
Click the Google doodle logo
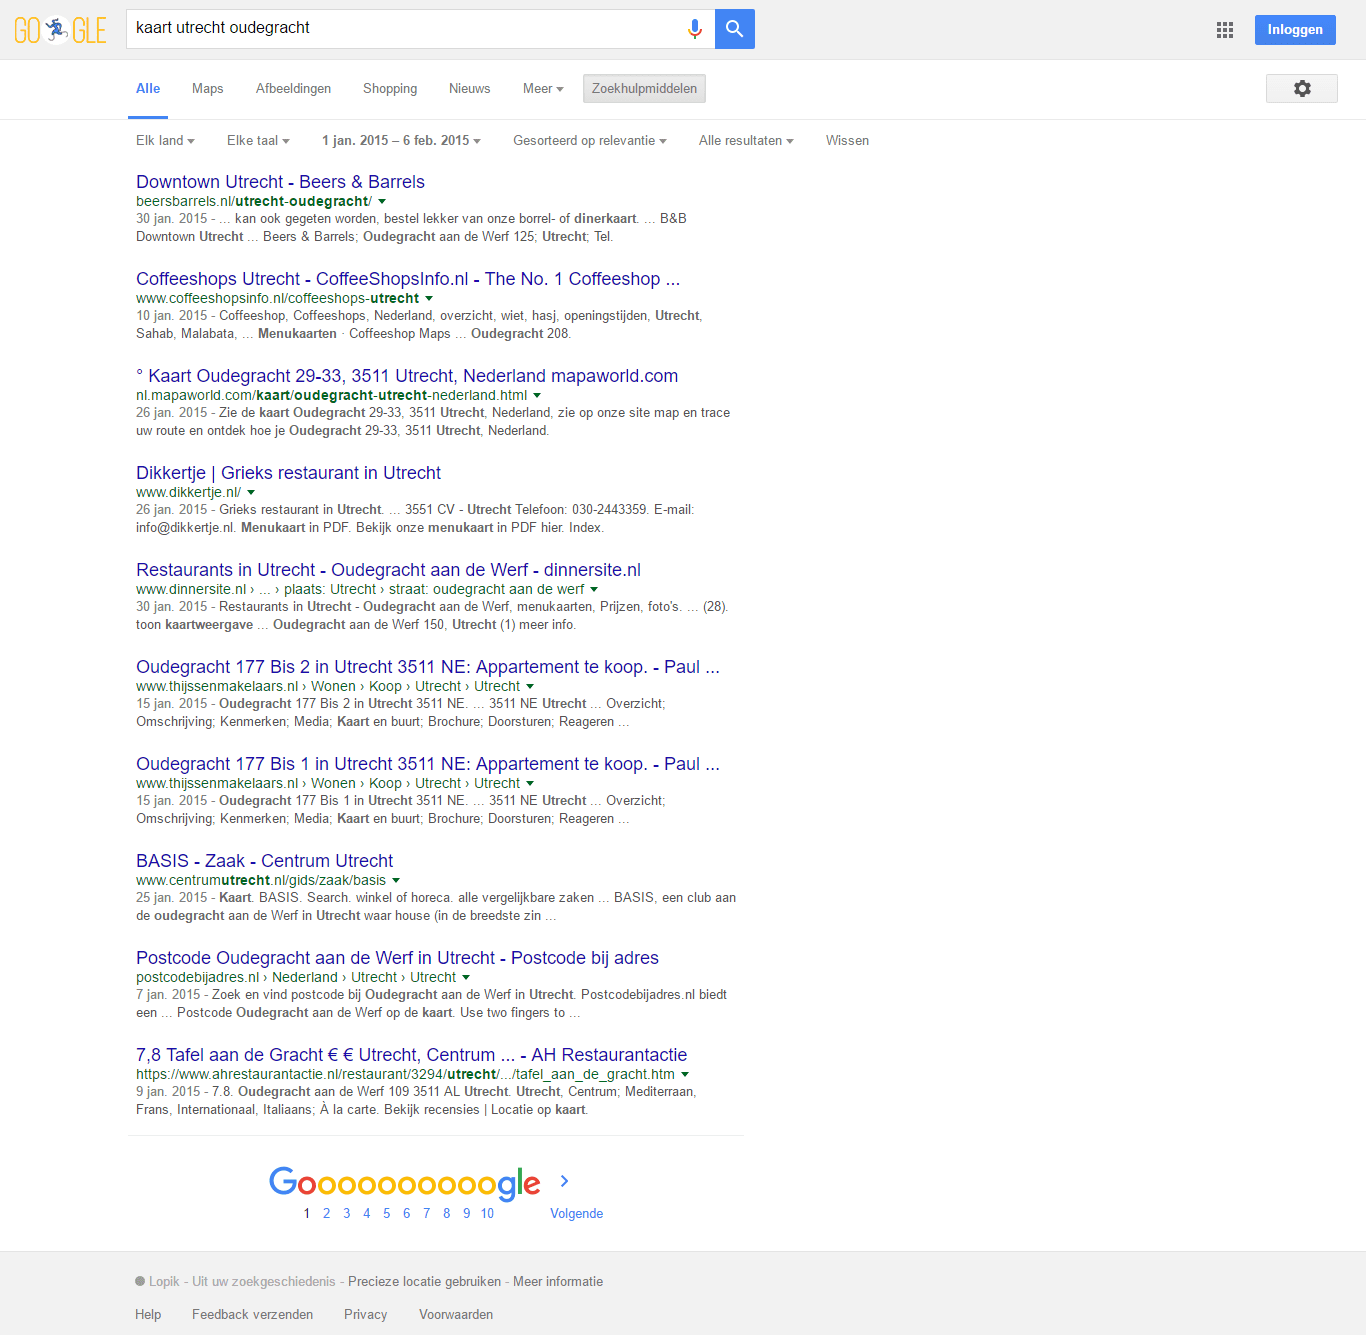click(60, 30)
